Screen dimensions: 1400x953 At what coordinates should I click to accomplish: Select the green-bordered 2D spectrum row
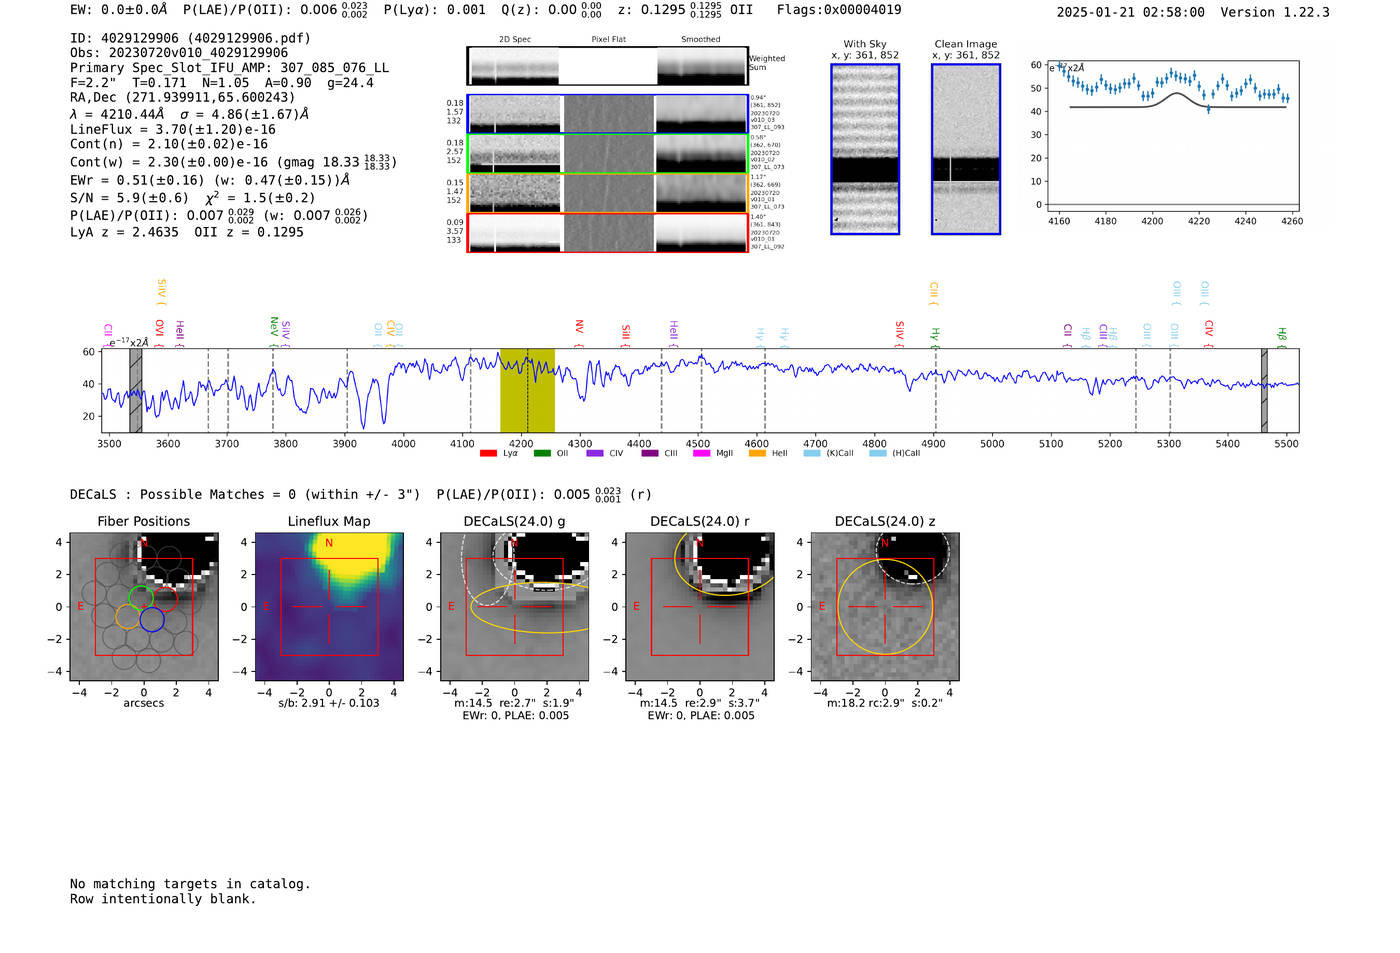tap(608, 154)
